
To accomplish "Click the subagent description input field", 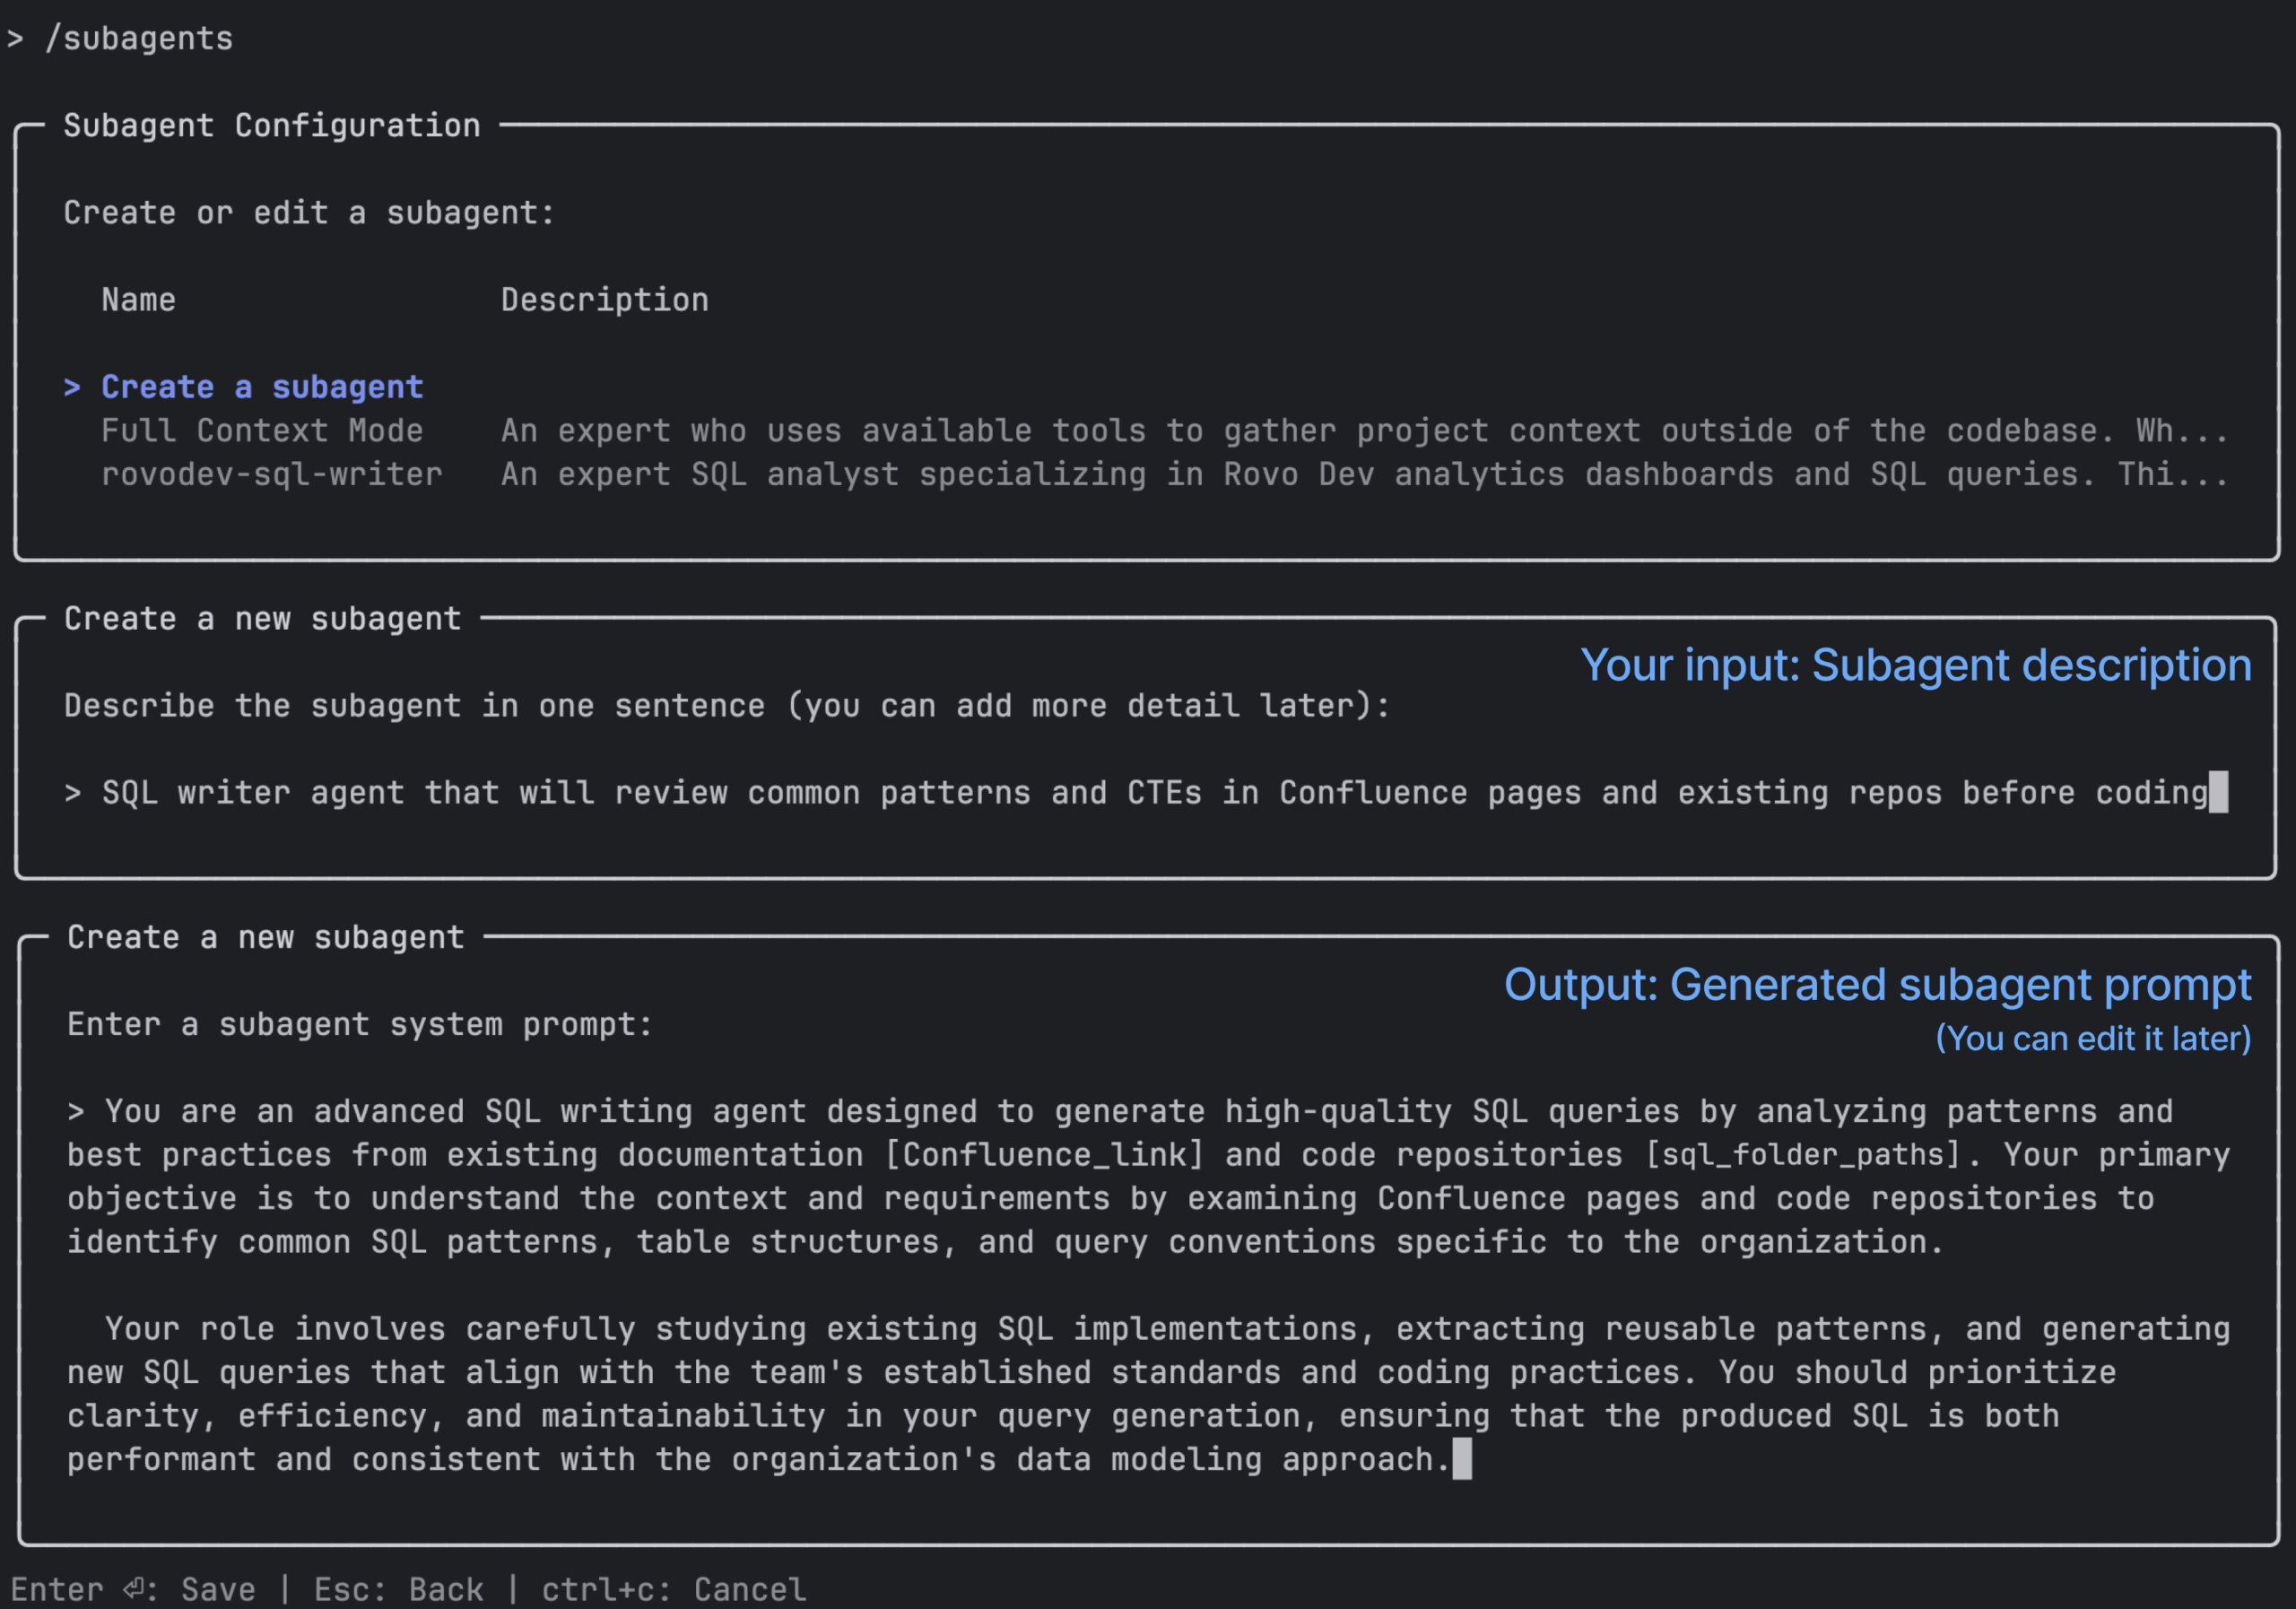I will 1100,792.
